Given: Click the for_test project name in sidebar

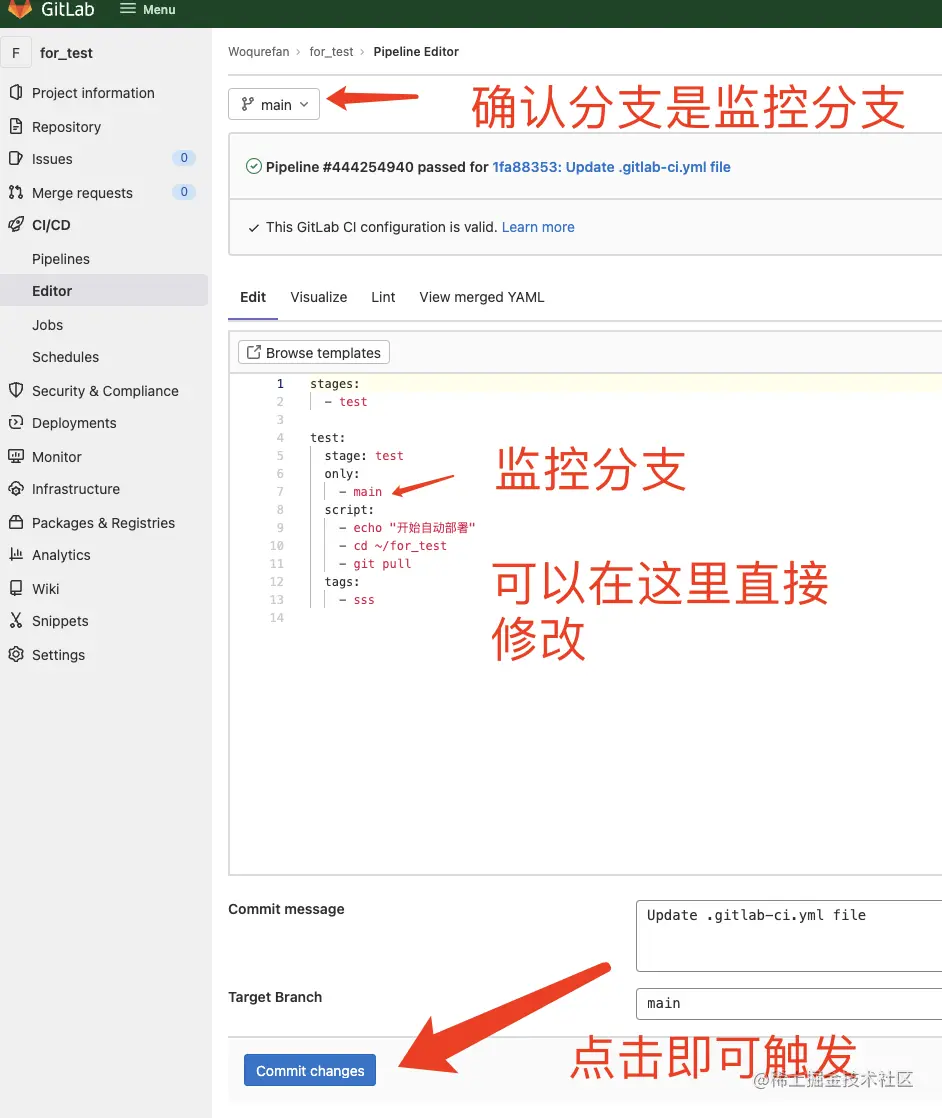Looking at the screenshot, I should pos(66,53).
